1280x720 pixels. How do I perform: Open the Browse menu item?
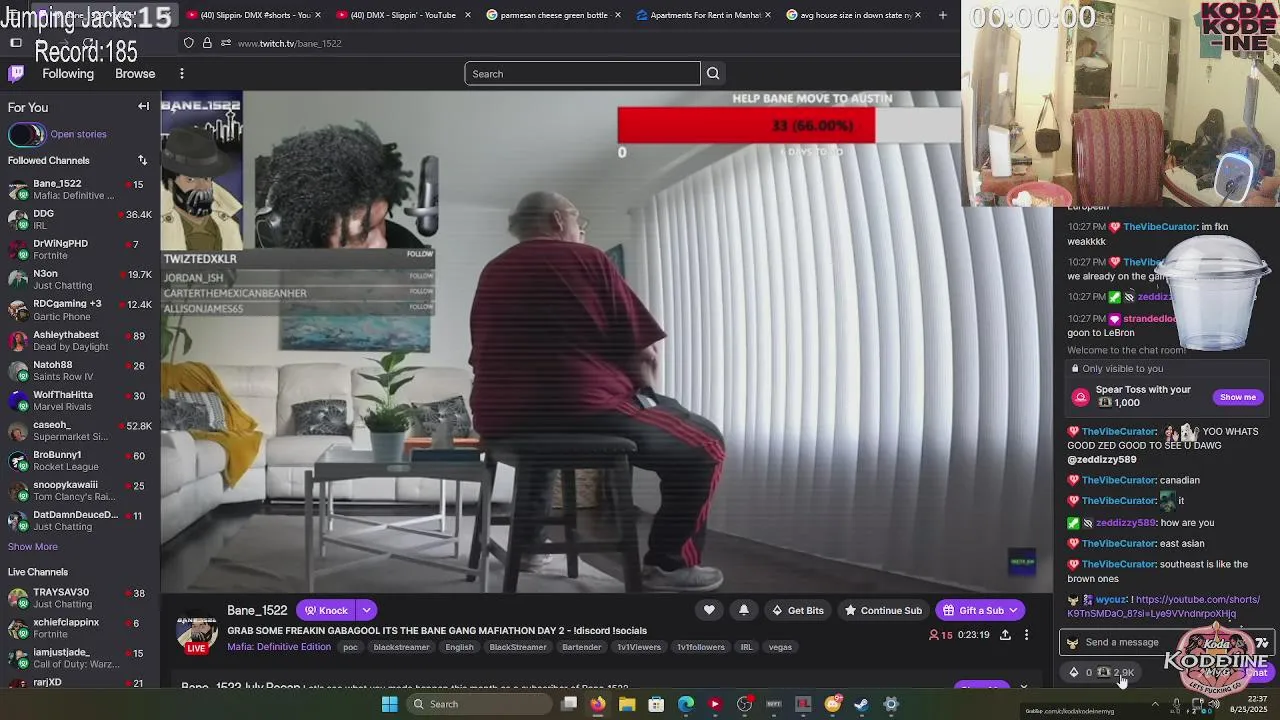point(135,74)
